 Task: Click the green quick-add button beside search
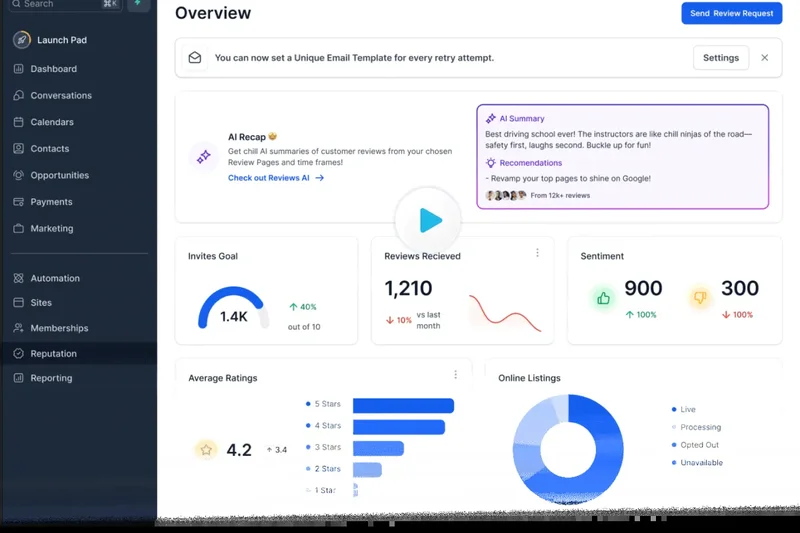pos(138,4)
